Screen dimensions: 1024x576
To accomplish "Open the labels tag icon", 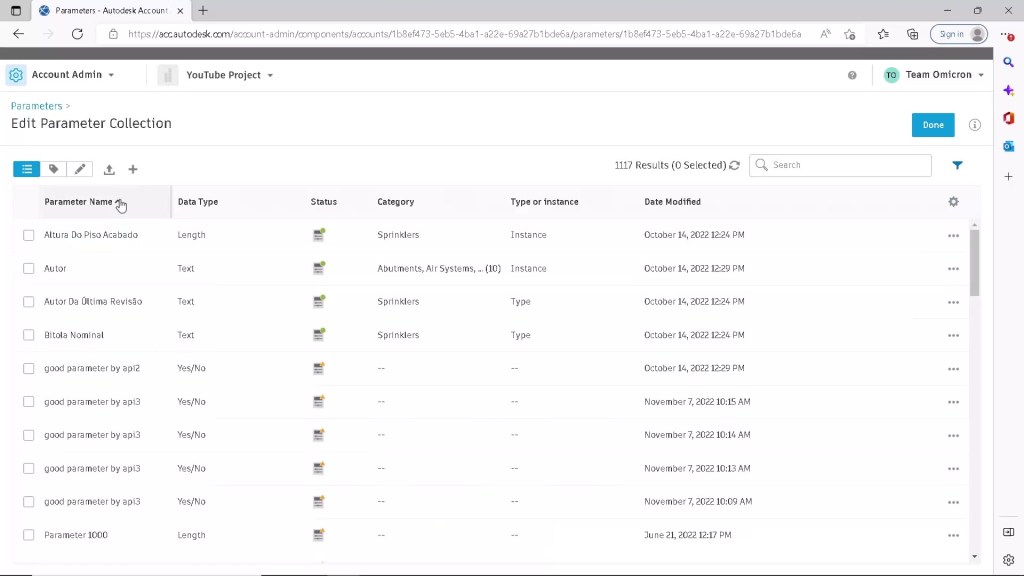I will coord(54,169).
